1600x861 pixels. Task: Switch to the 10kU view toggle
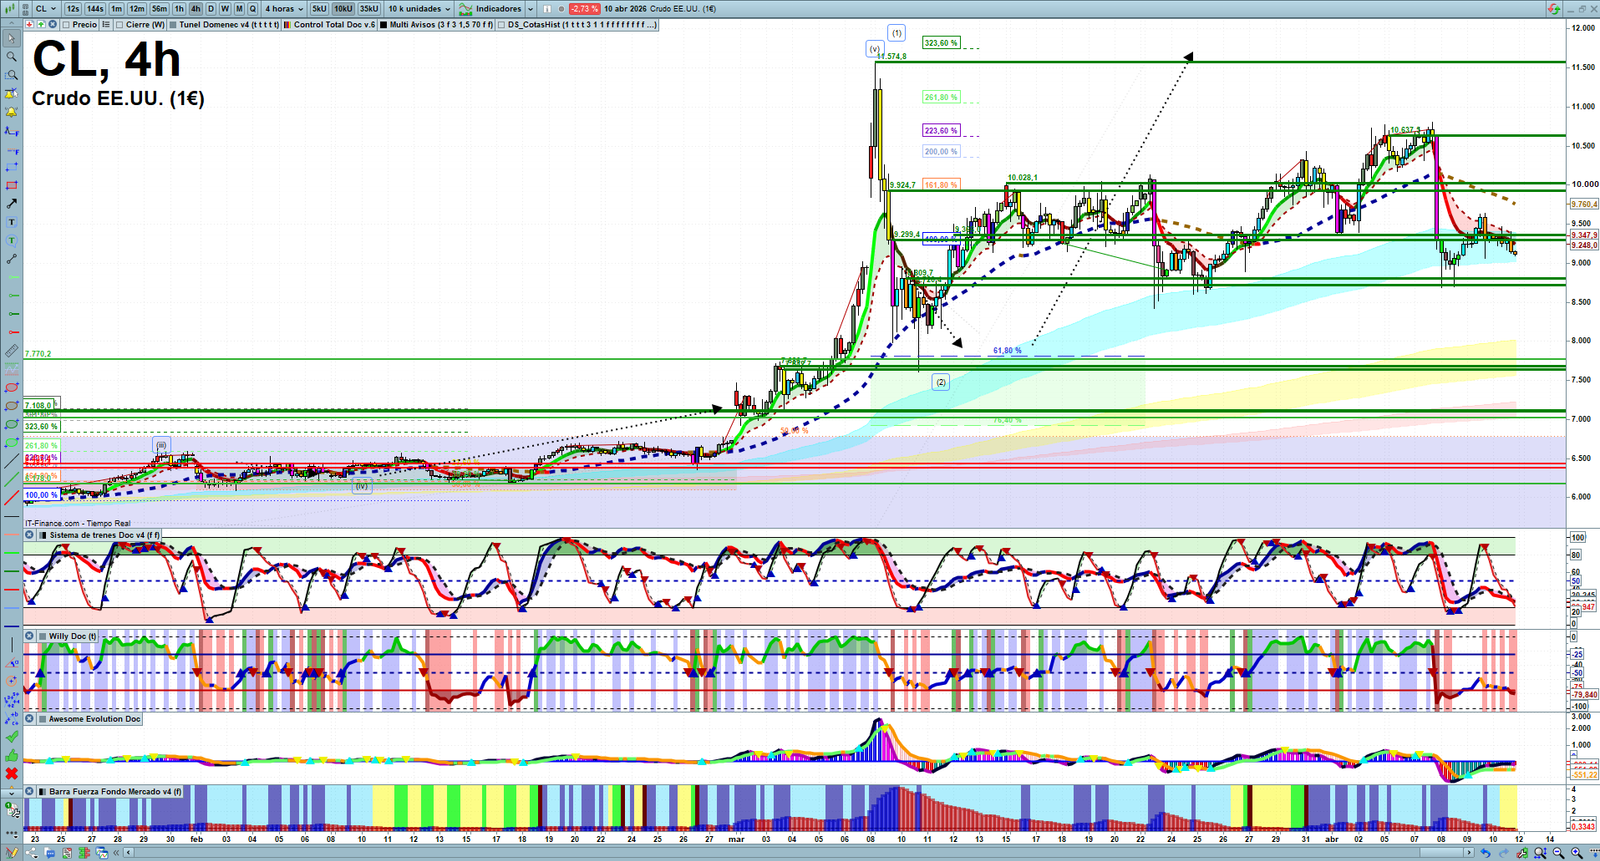pyautogui.click(x=343, y=8)
